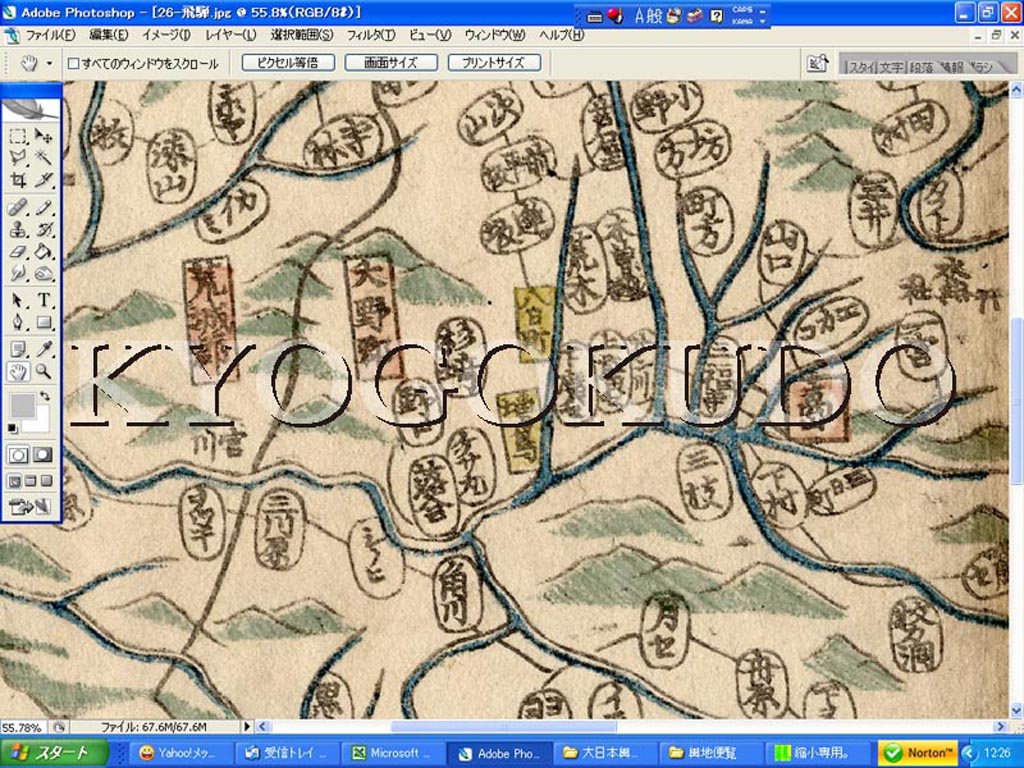Select the Smudge tool
Viewport: 1024px width, 768px height.
click(x=18, y=273)
